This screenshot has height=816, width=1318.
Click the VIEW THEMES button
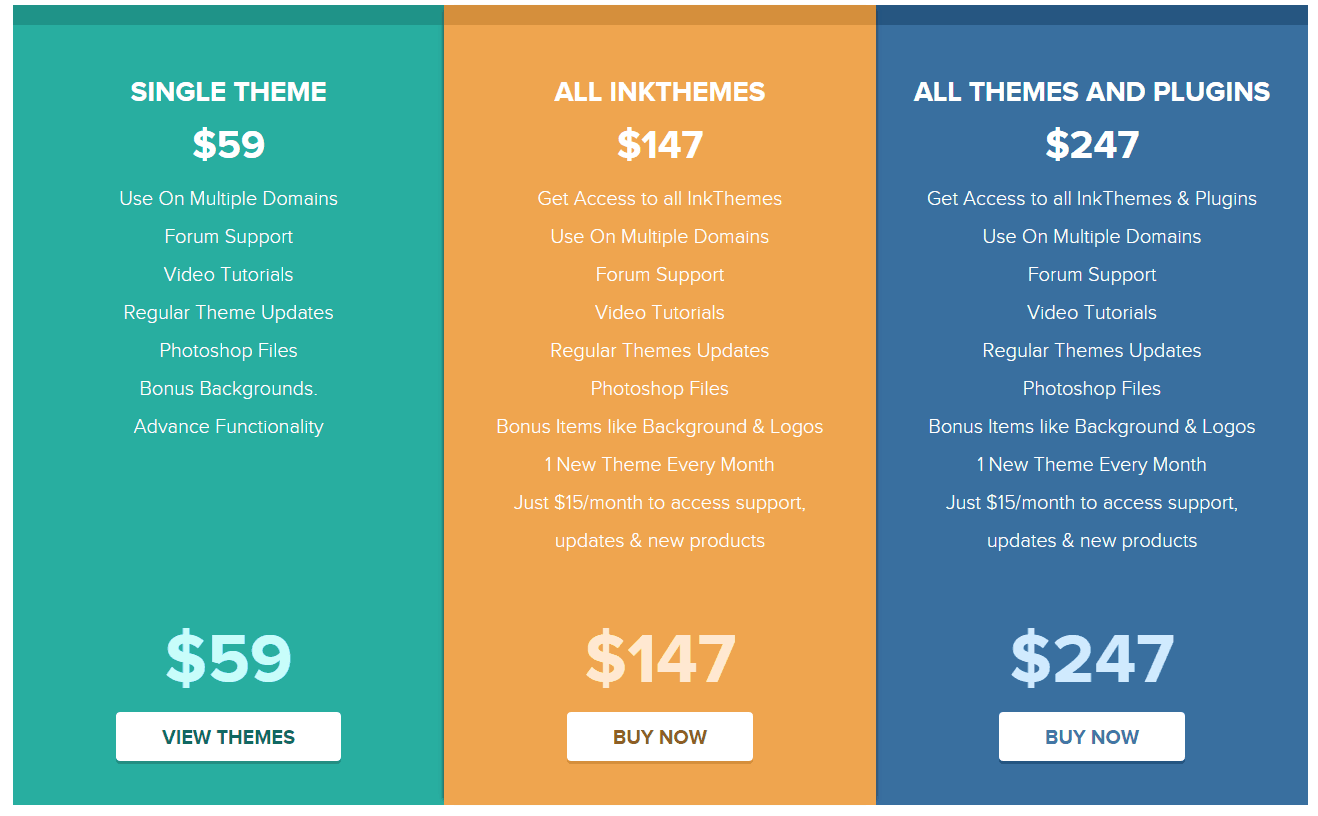pyautogui.click(x=228, y=737)
